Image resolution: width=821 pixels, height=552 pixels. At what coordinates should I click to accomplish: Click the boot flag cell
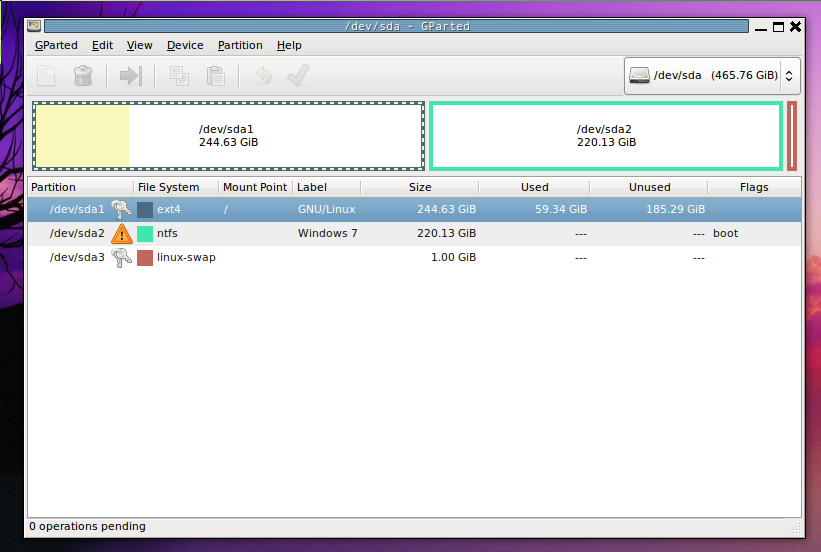[725, 234]
